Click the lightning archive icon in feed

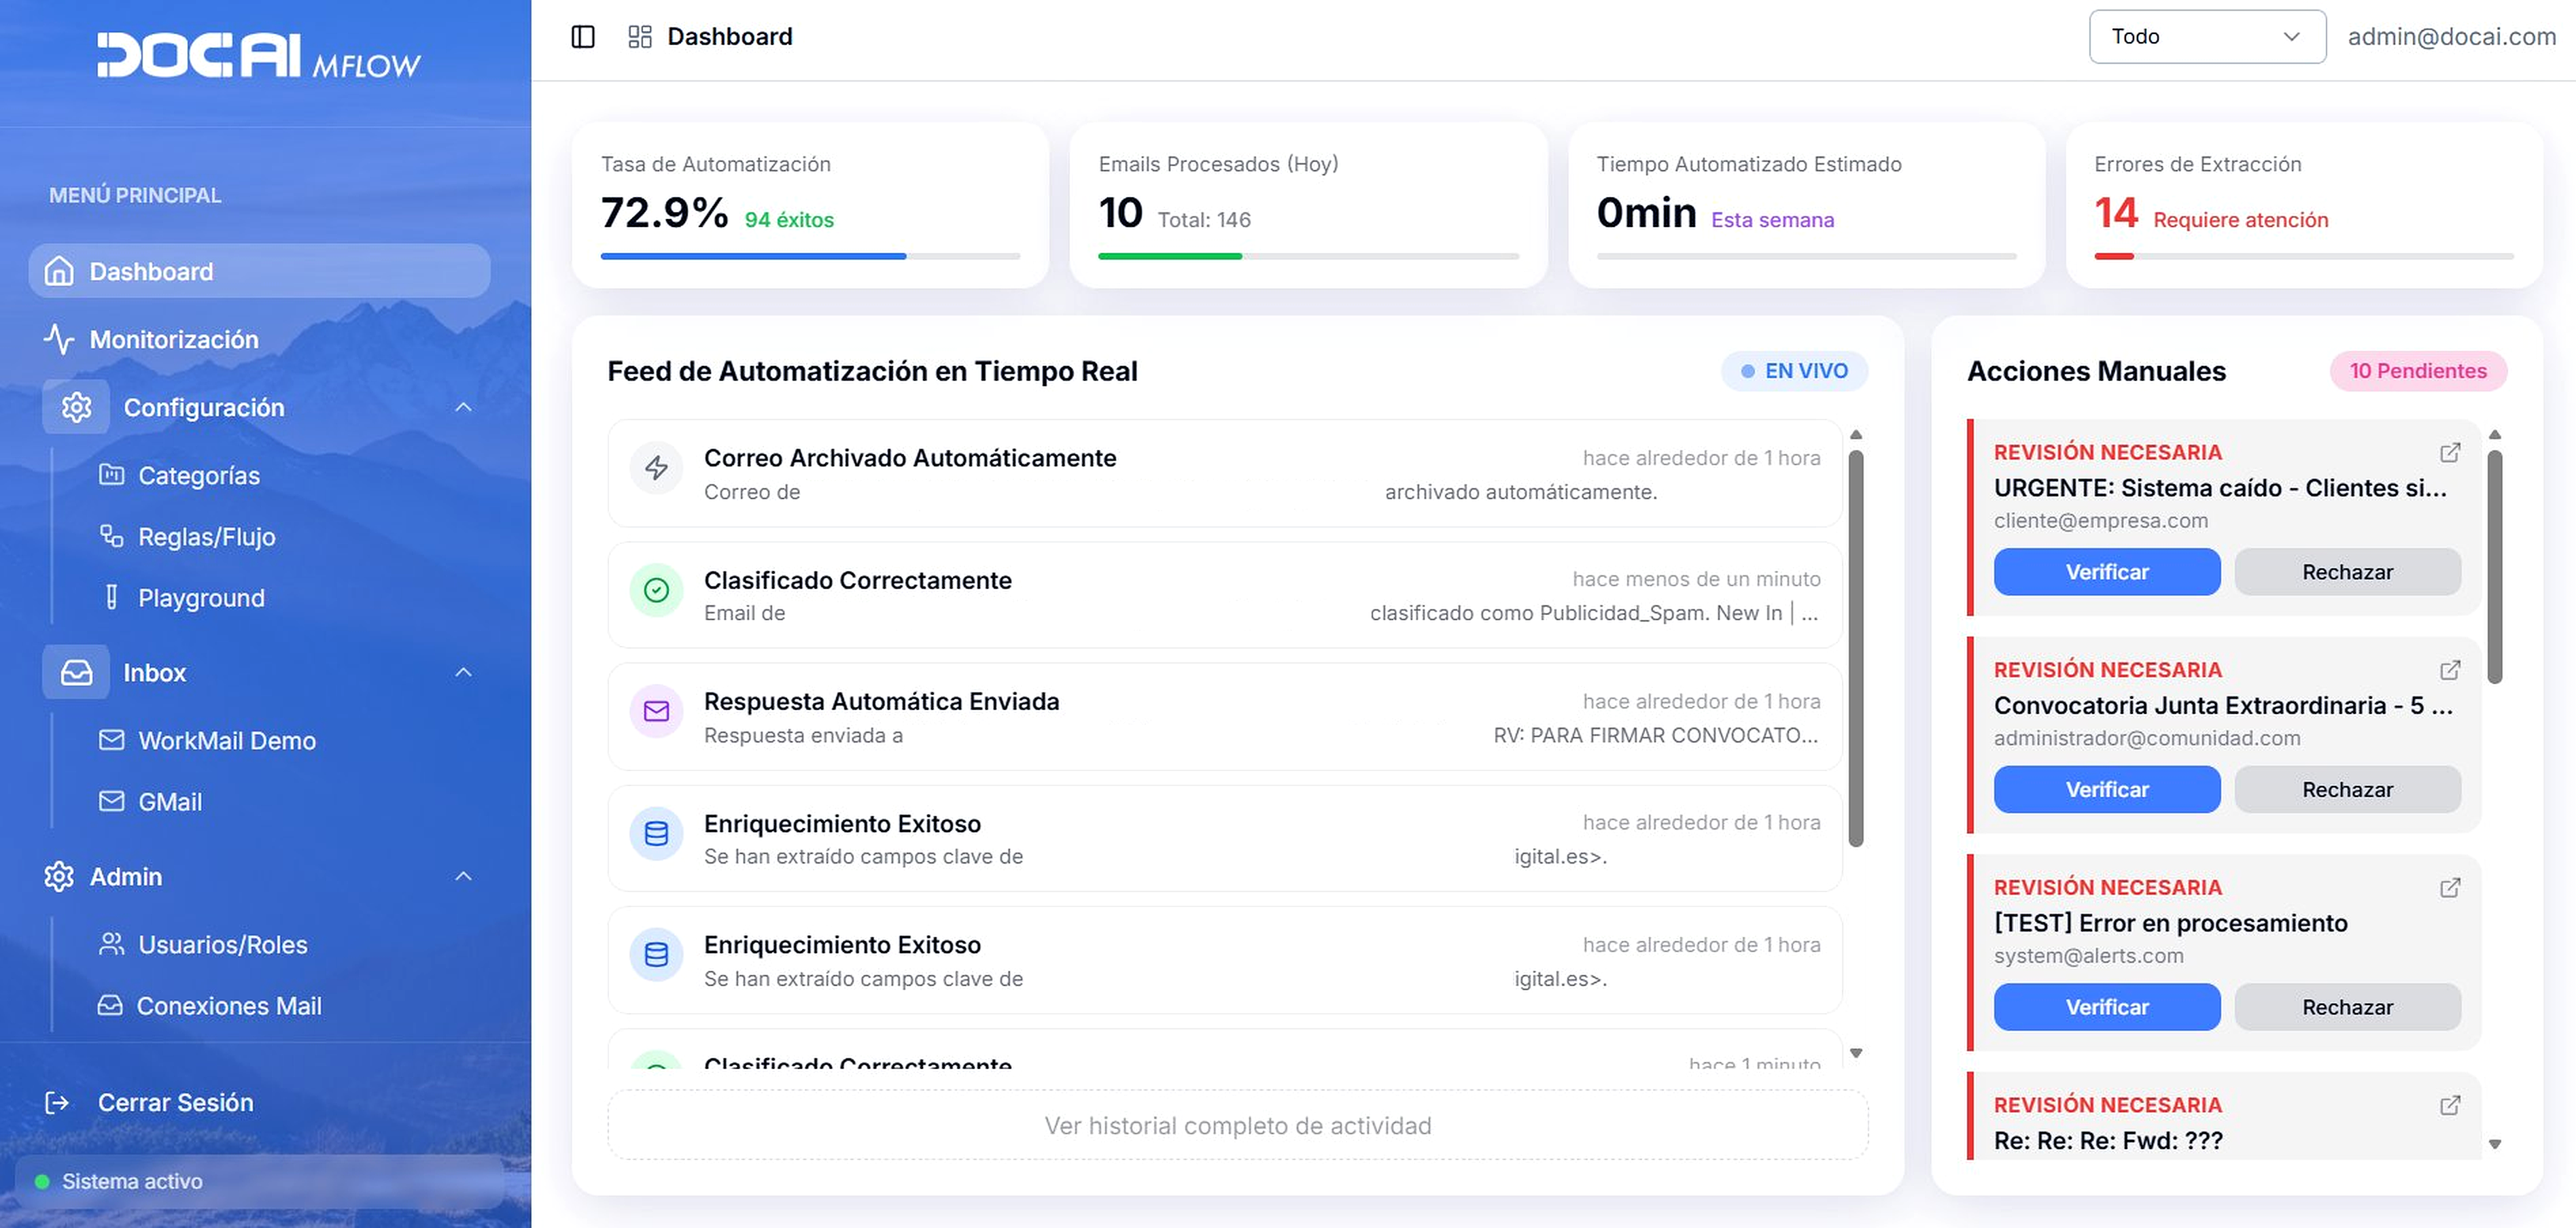pyautogui.click(x=656, y=467)
